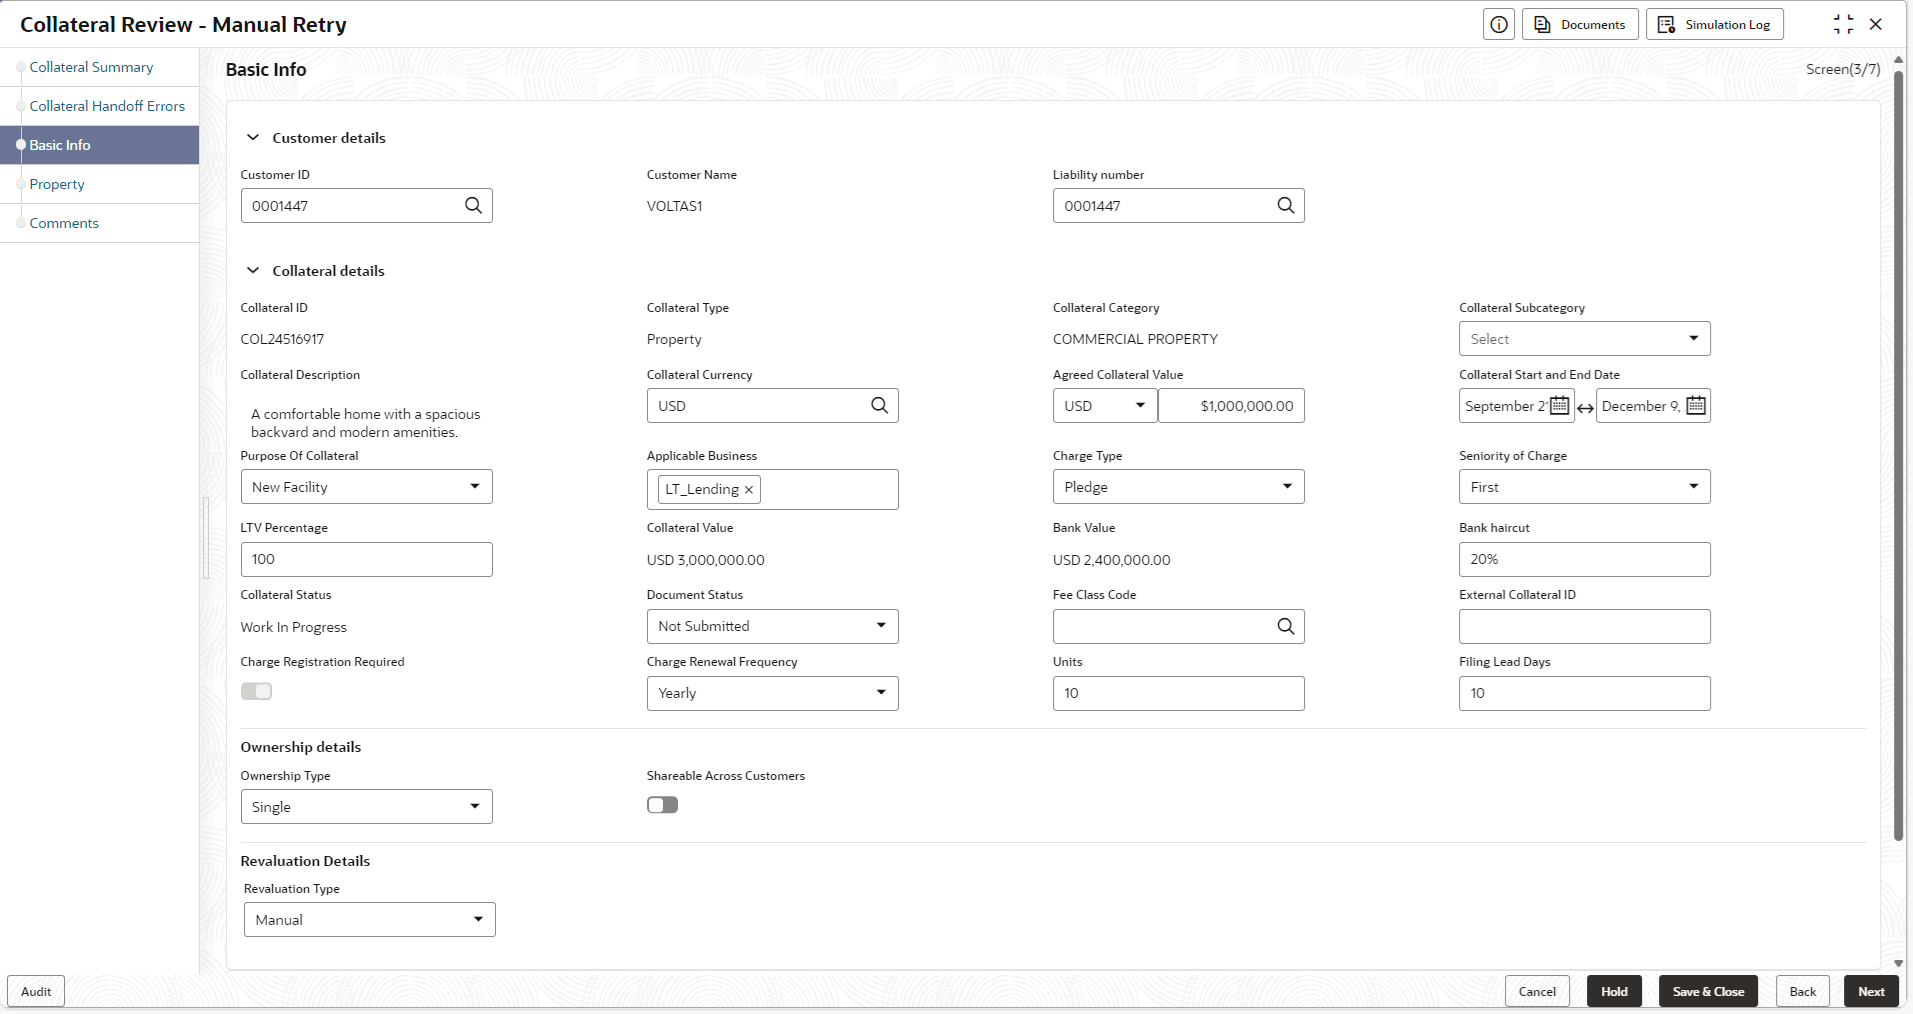Click the vertical scrollbar of the form
Viewport: 1913px width, 1014px height.
(1898, 455)
